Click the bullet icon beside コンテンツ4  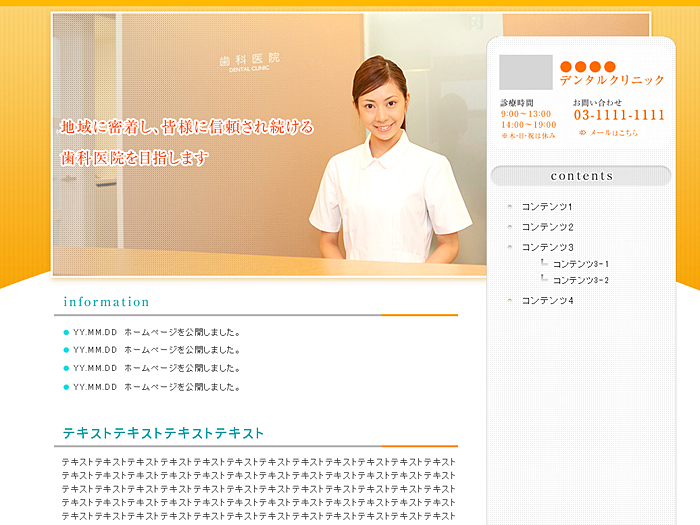(510, 300)
